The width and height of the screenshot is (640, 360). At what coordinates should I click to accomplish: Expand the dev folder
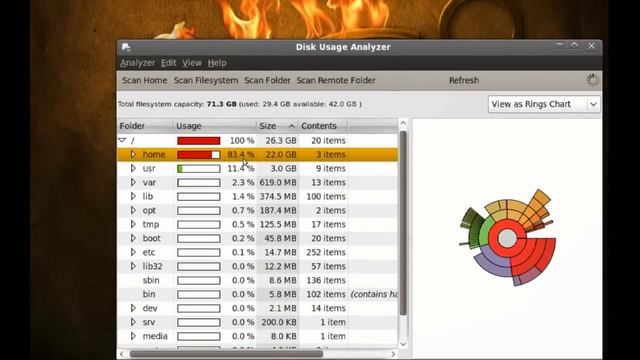(133, 308)
